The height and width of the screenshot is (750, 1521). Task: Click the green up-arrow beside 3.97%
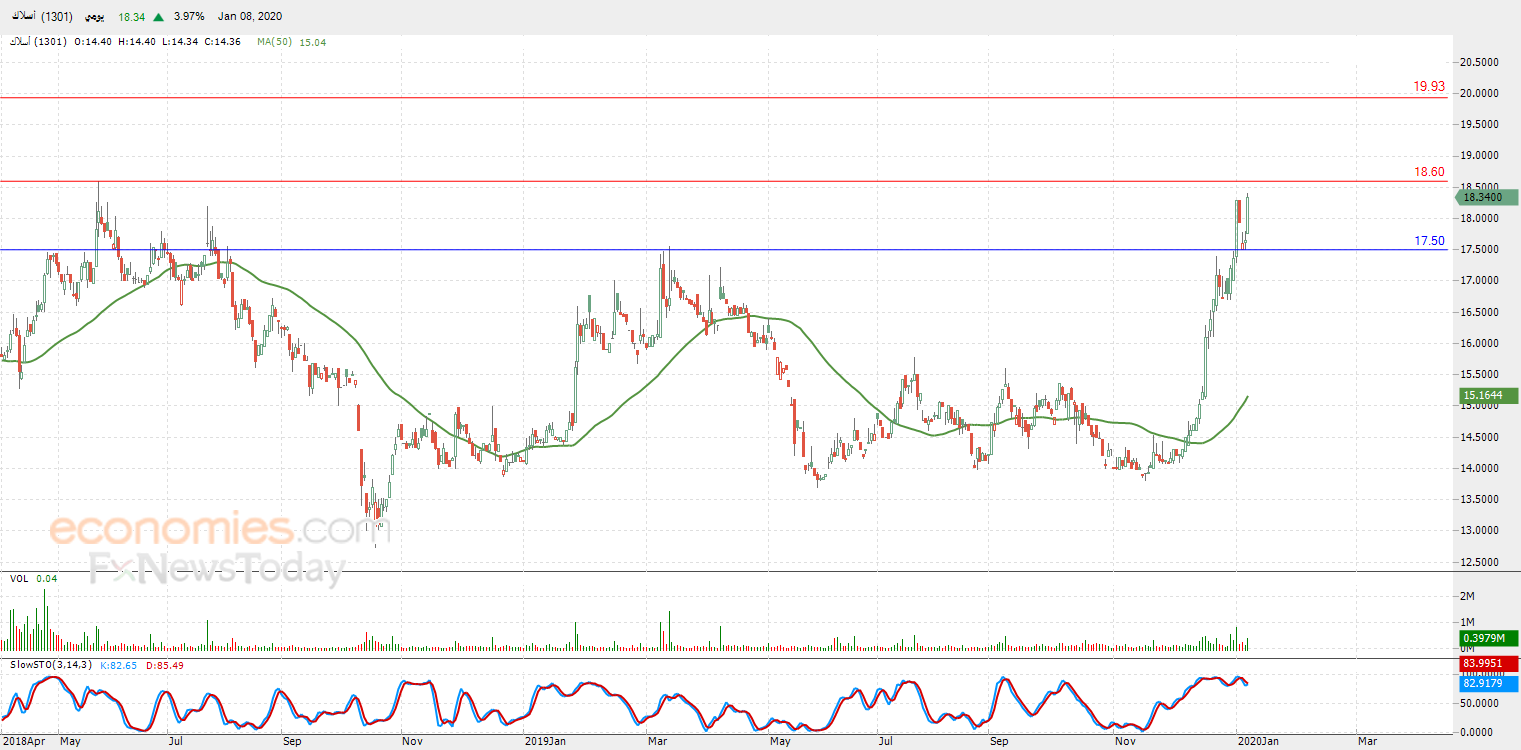click(x=158, y=17)
